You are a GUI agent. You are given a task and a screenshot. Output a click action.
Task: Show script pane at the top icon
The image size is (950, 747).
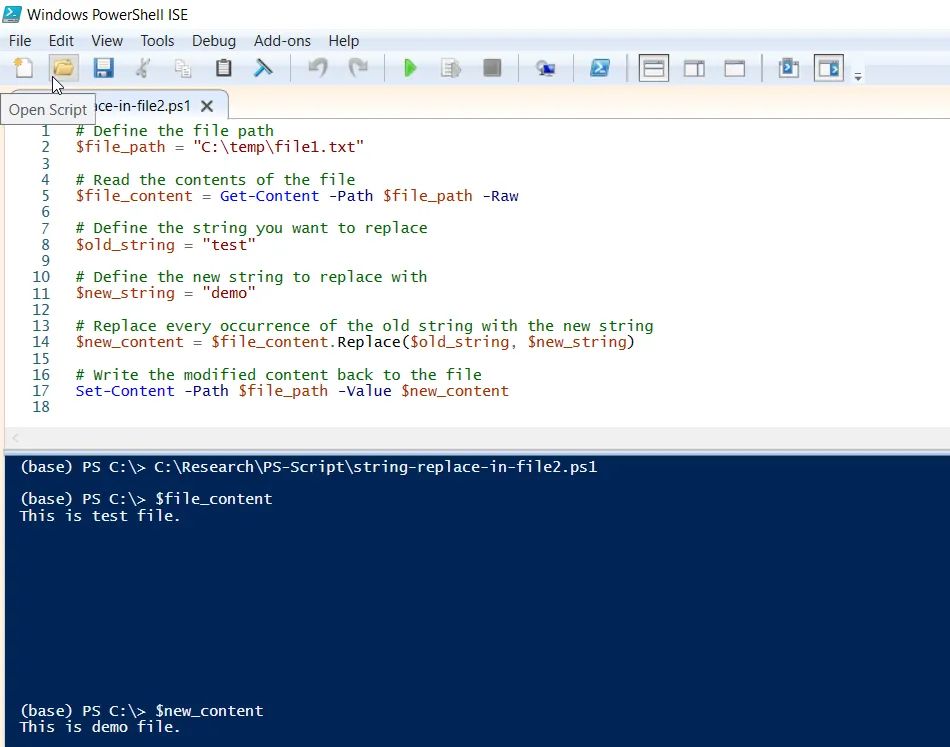[654, 68]
